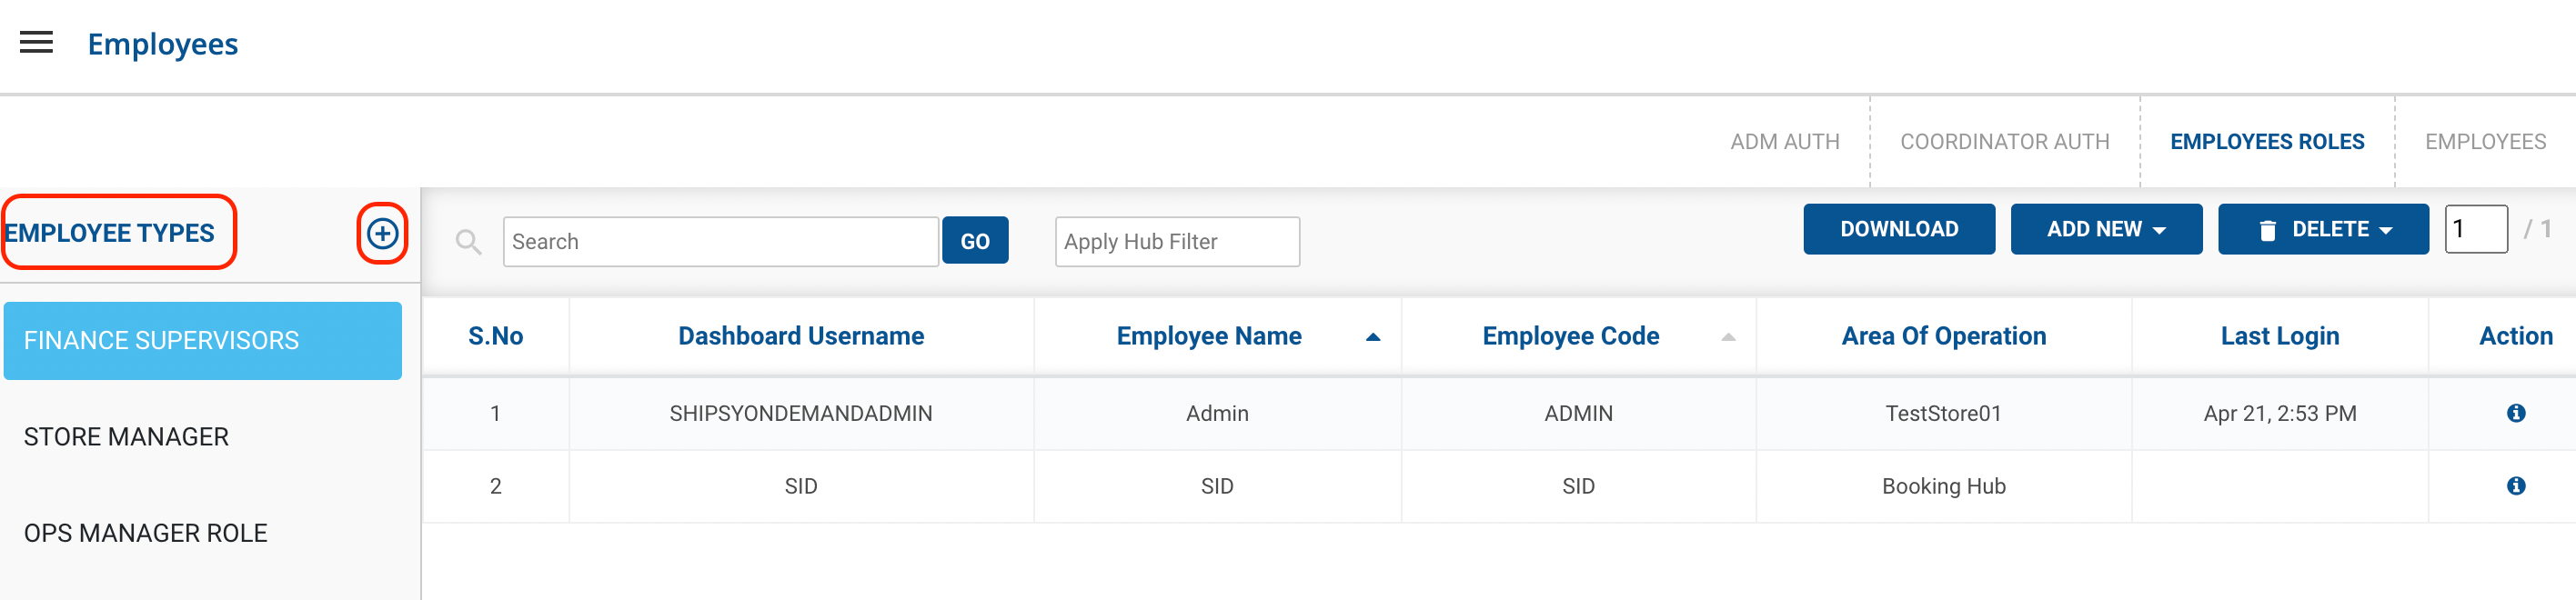Open the hamburger navigation menu
Screen dimensions: 2576x600
coord(36,43)
